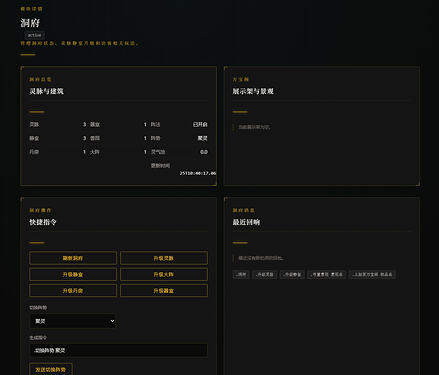The width and height of the screenshot is (439, 375).
Task: Click the 已开启 status value
Action: [x=200, y=124]
